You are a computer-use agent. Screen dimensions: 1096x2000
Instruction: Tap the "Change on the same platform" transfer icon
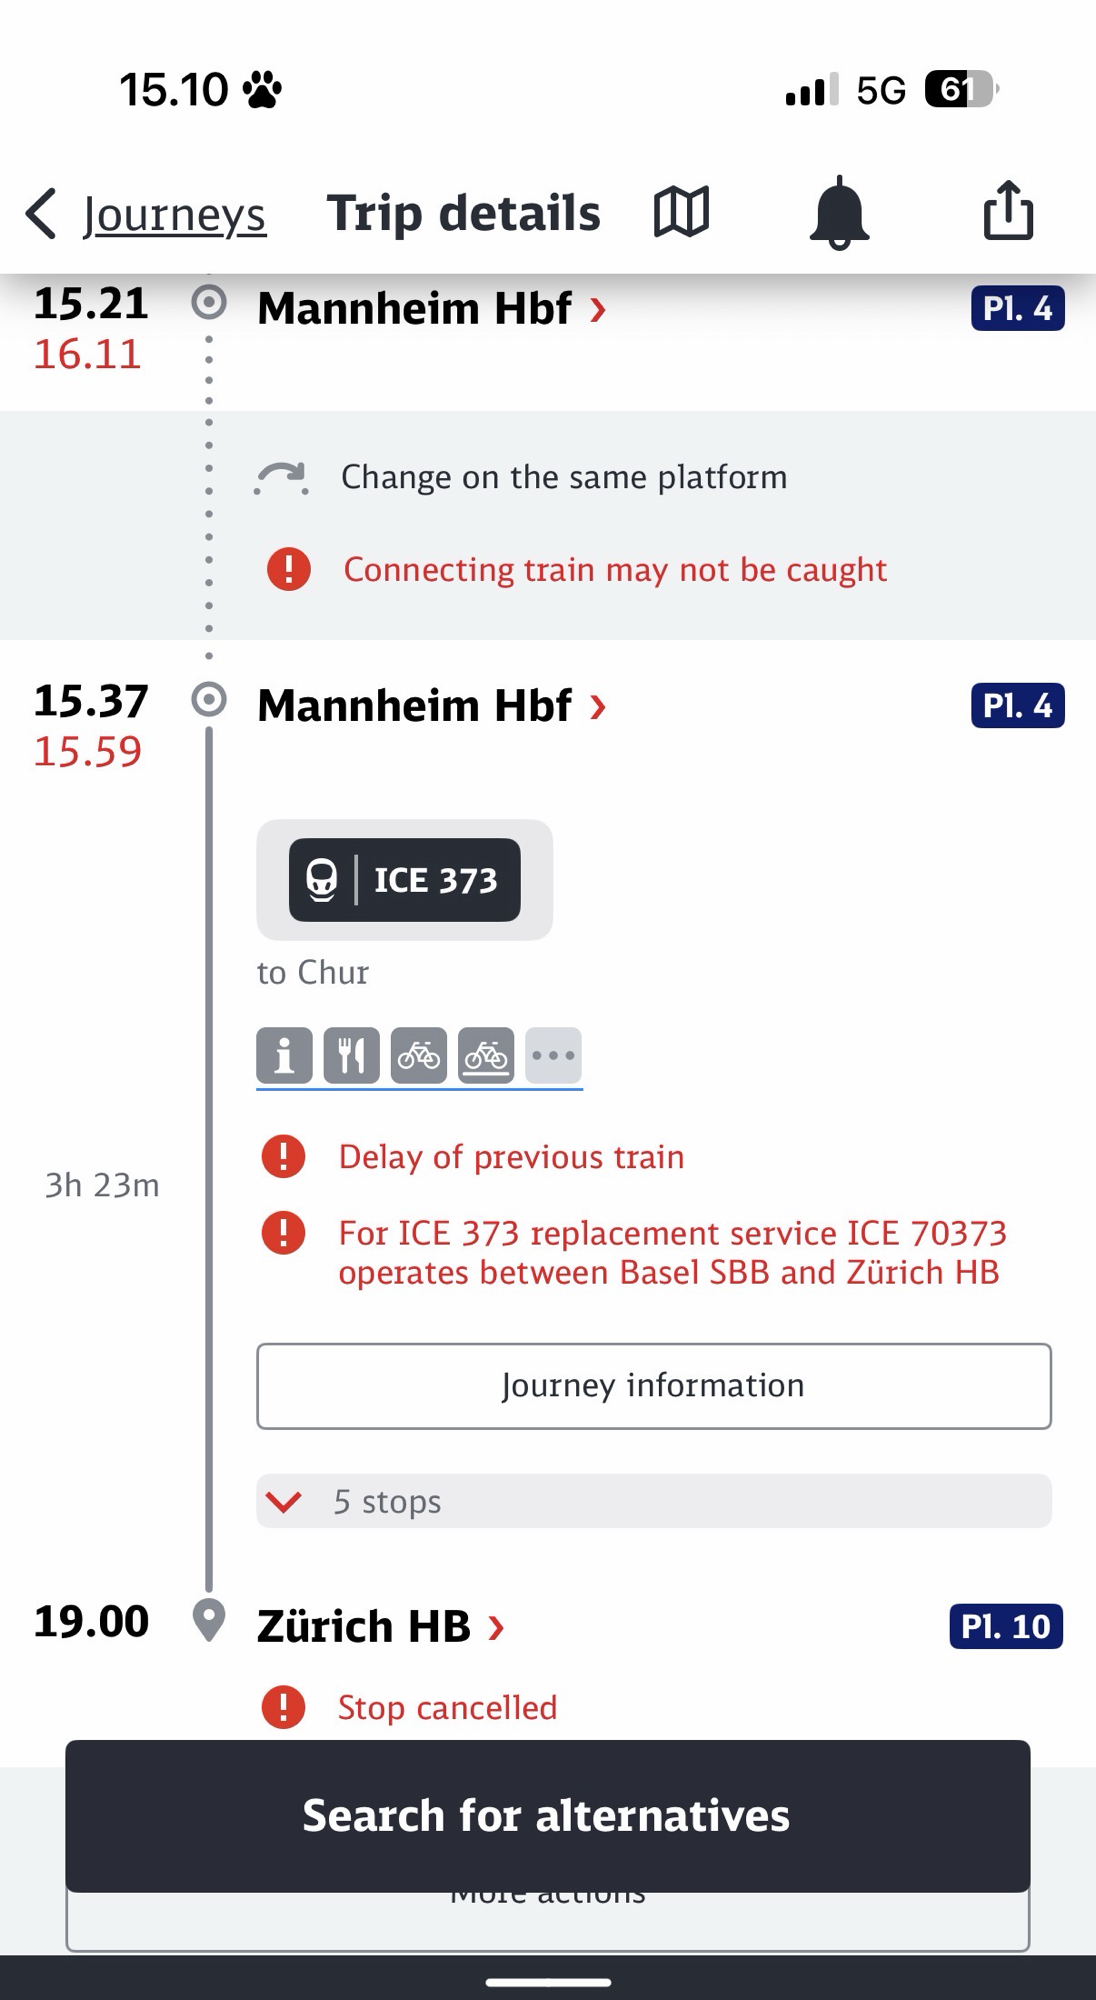pos(281,478)
